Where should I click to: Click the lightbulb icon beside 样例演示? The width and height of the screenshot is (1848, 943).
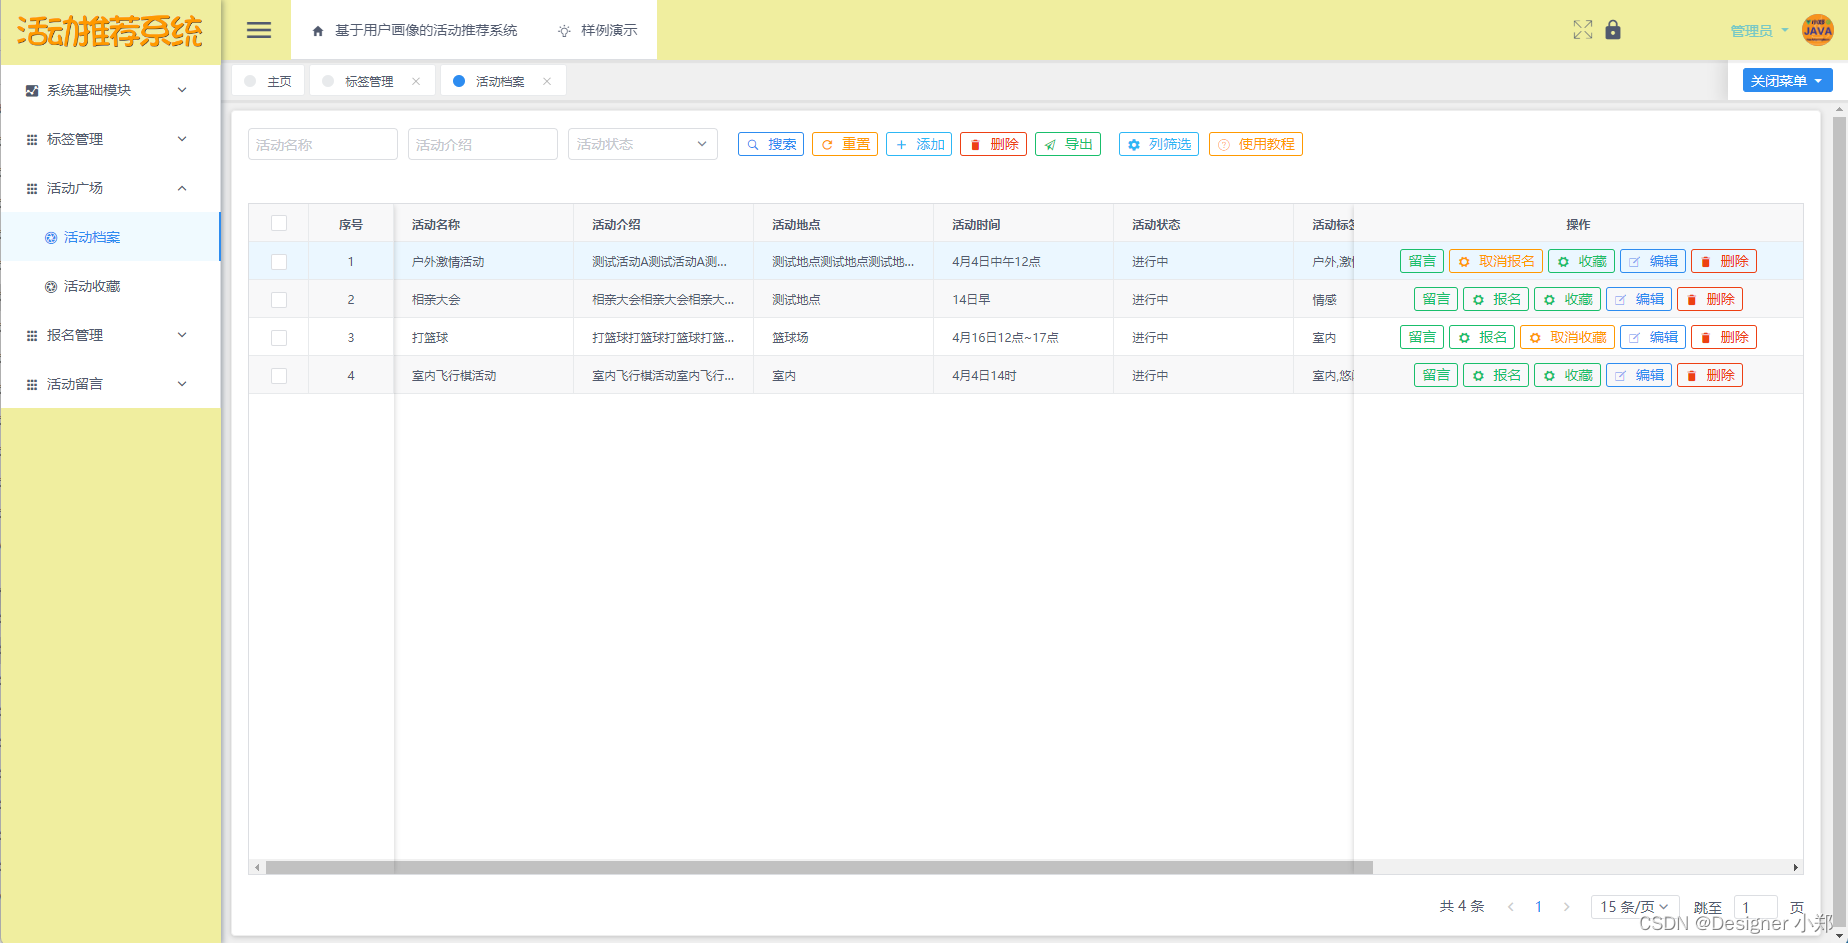point(565,31)
